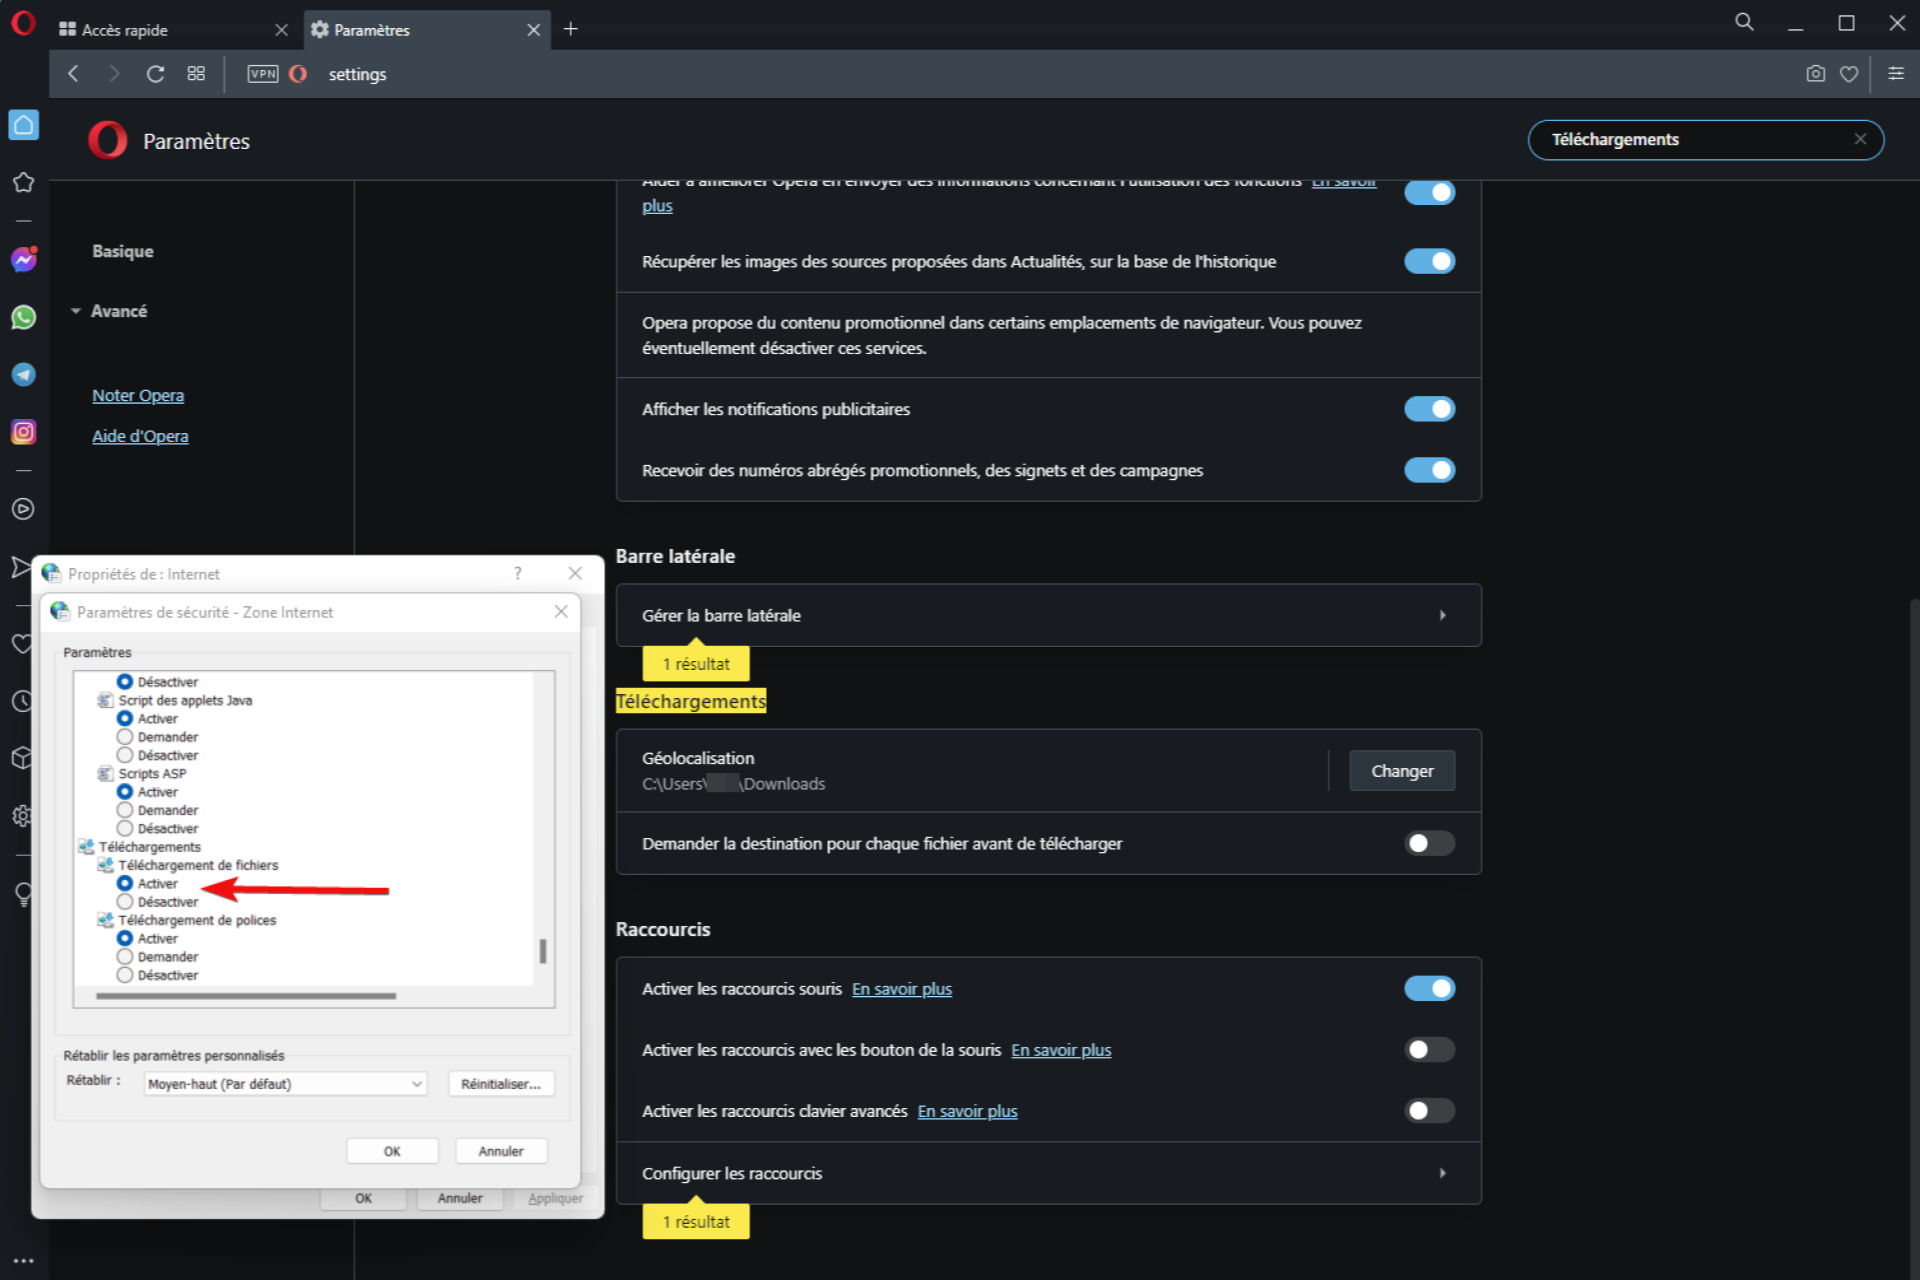
Task: Open the tab search magnifier icon
Action: (x=1744, y=22)
